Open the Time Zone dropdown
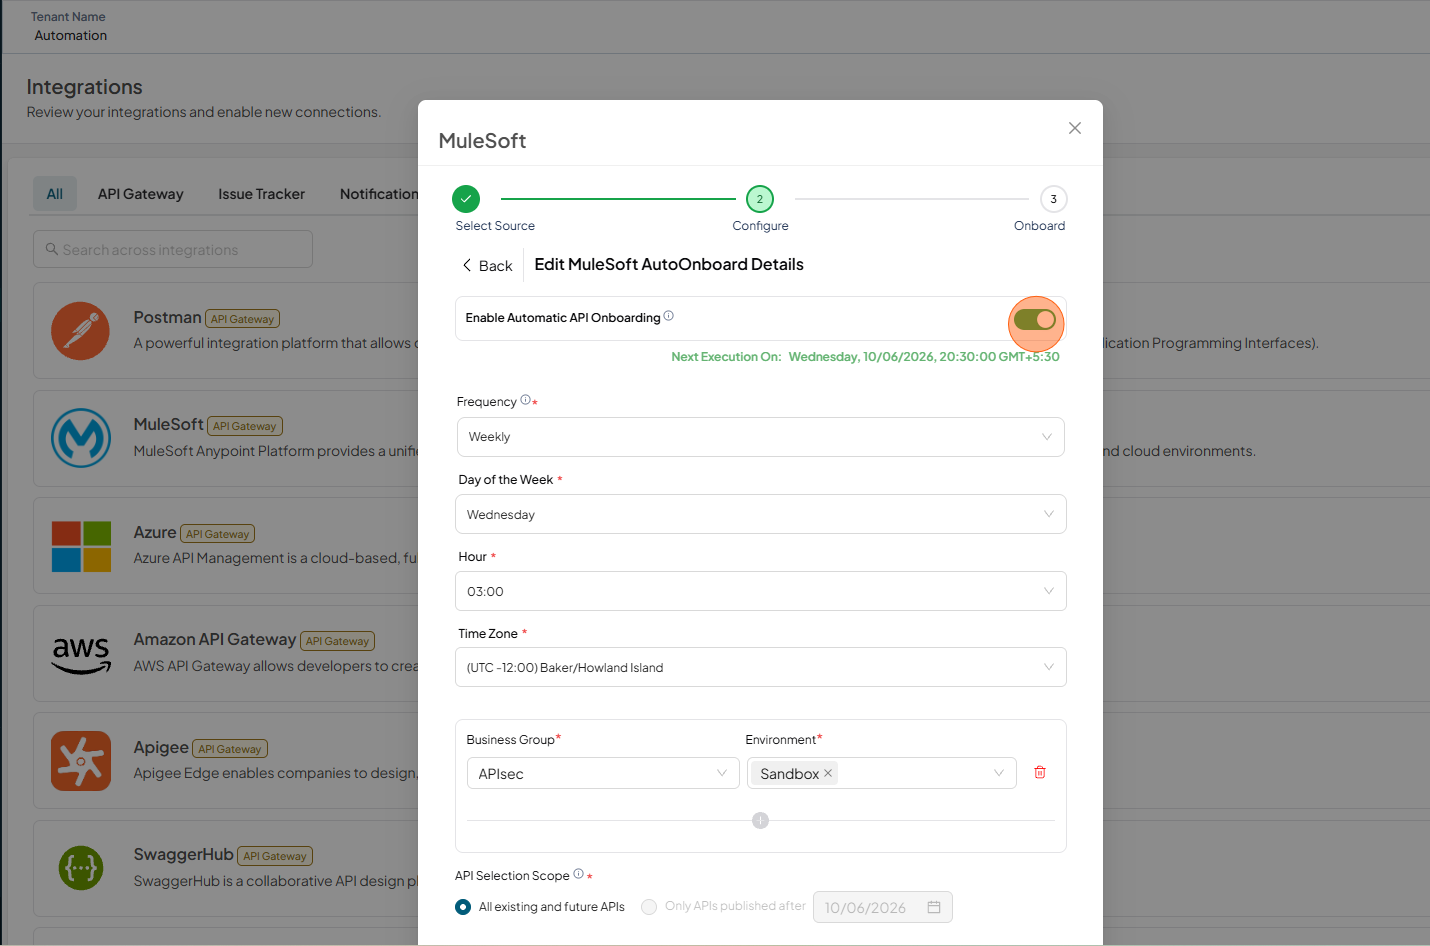The height and width of the screenshot is (946, 1430). click(760, 667)
